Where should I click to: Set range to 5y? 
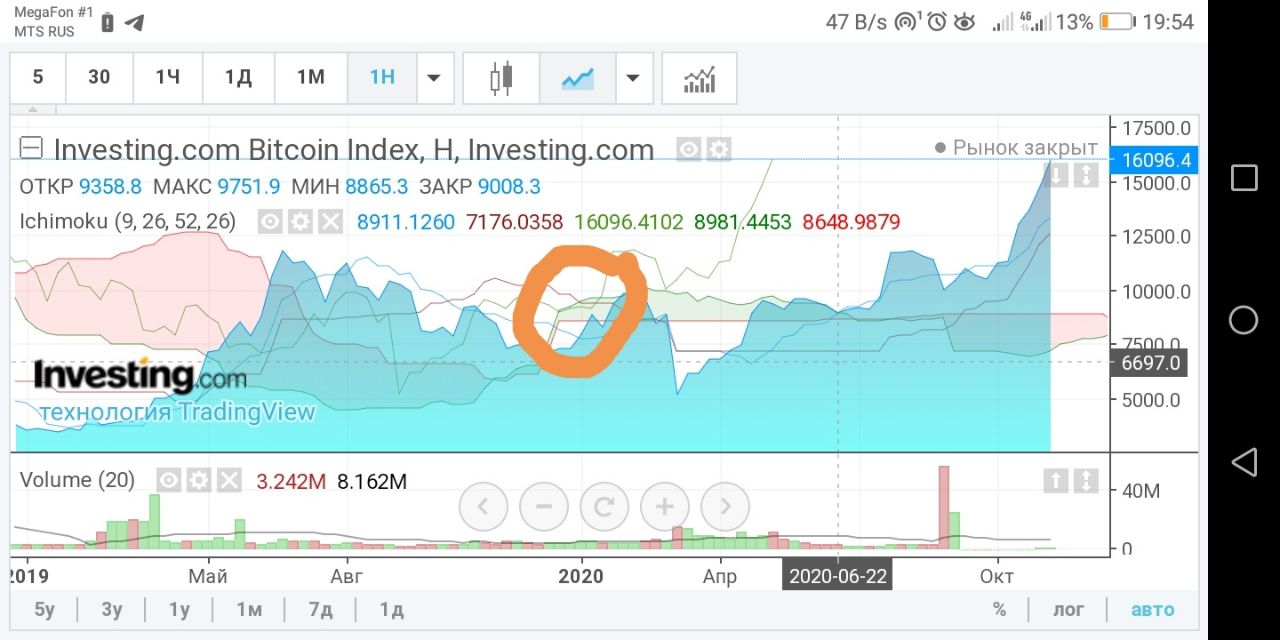(45, 609)
